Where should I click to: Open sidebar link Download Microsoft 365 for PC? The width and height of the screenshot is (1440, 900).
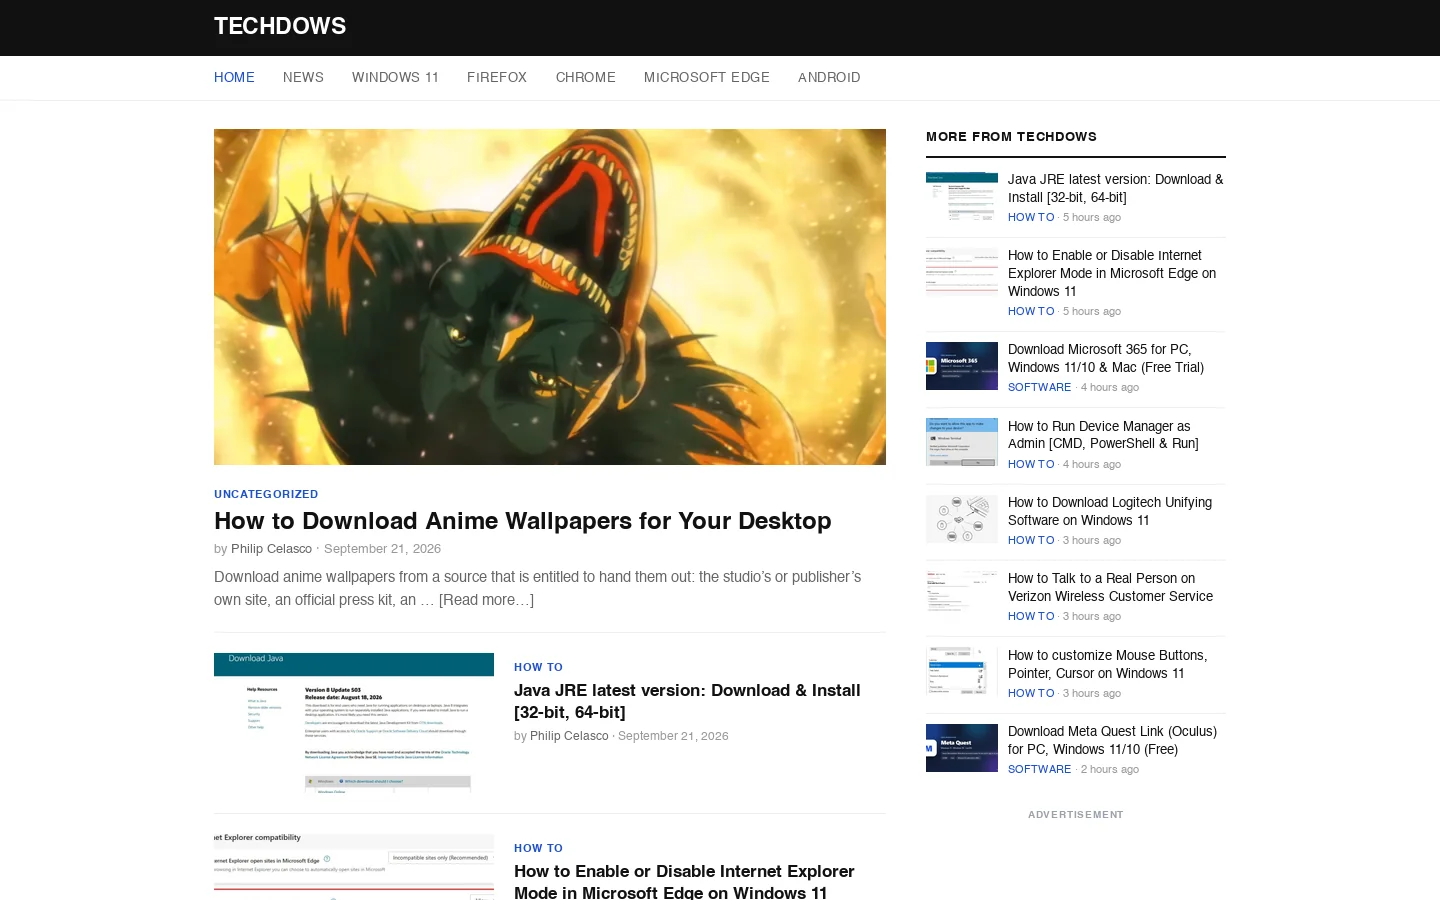(x=1106, y=358)
